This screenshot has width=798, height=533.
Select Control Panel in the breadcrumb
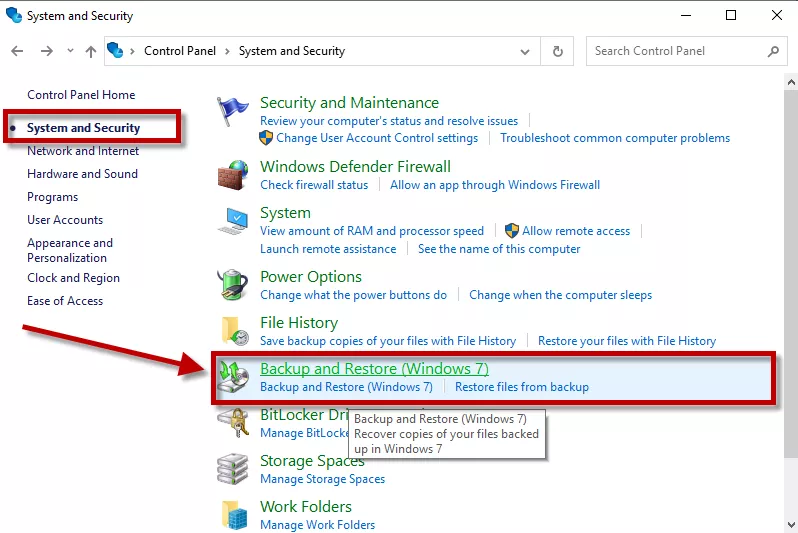(180, 51)
